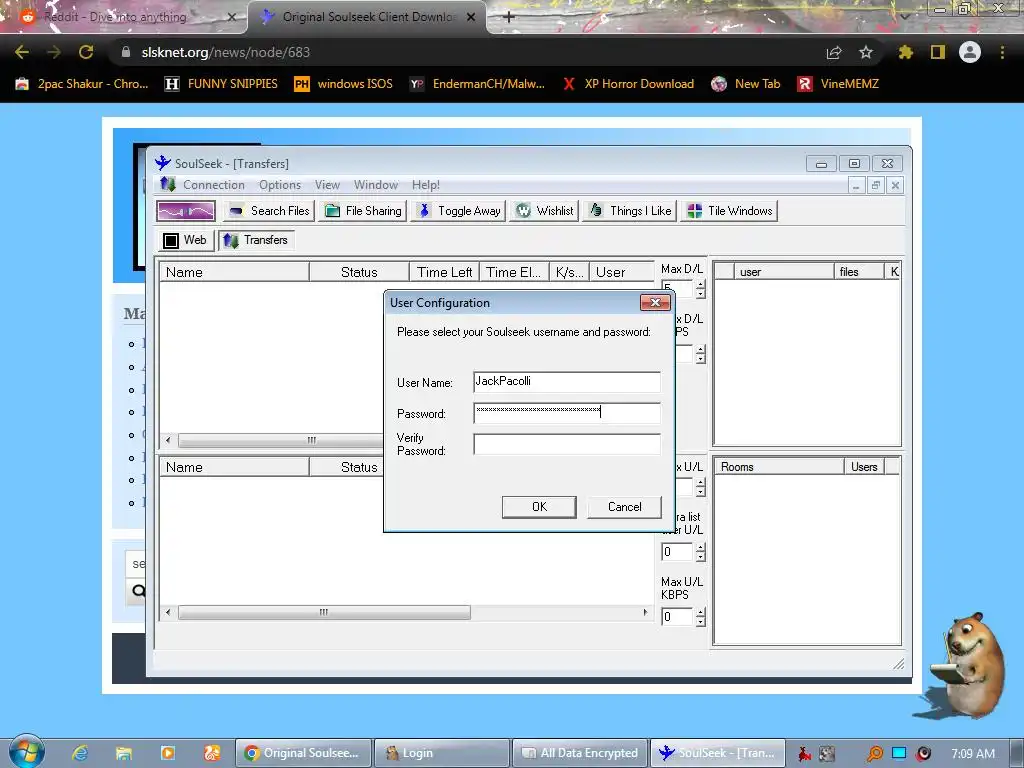Open the windows ISOS bookmark
The width and height of the screenshot is (1024, 768).
(344, 84)
